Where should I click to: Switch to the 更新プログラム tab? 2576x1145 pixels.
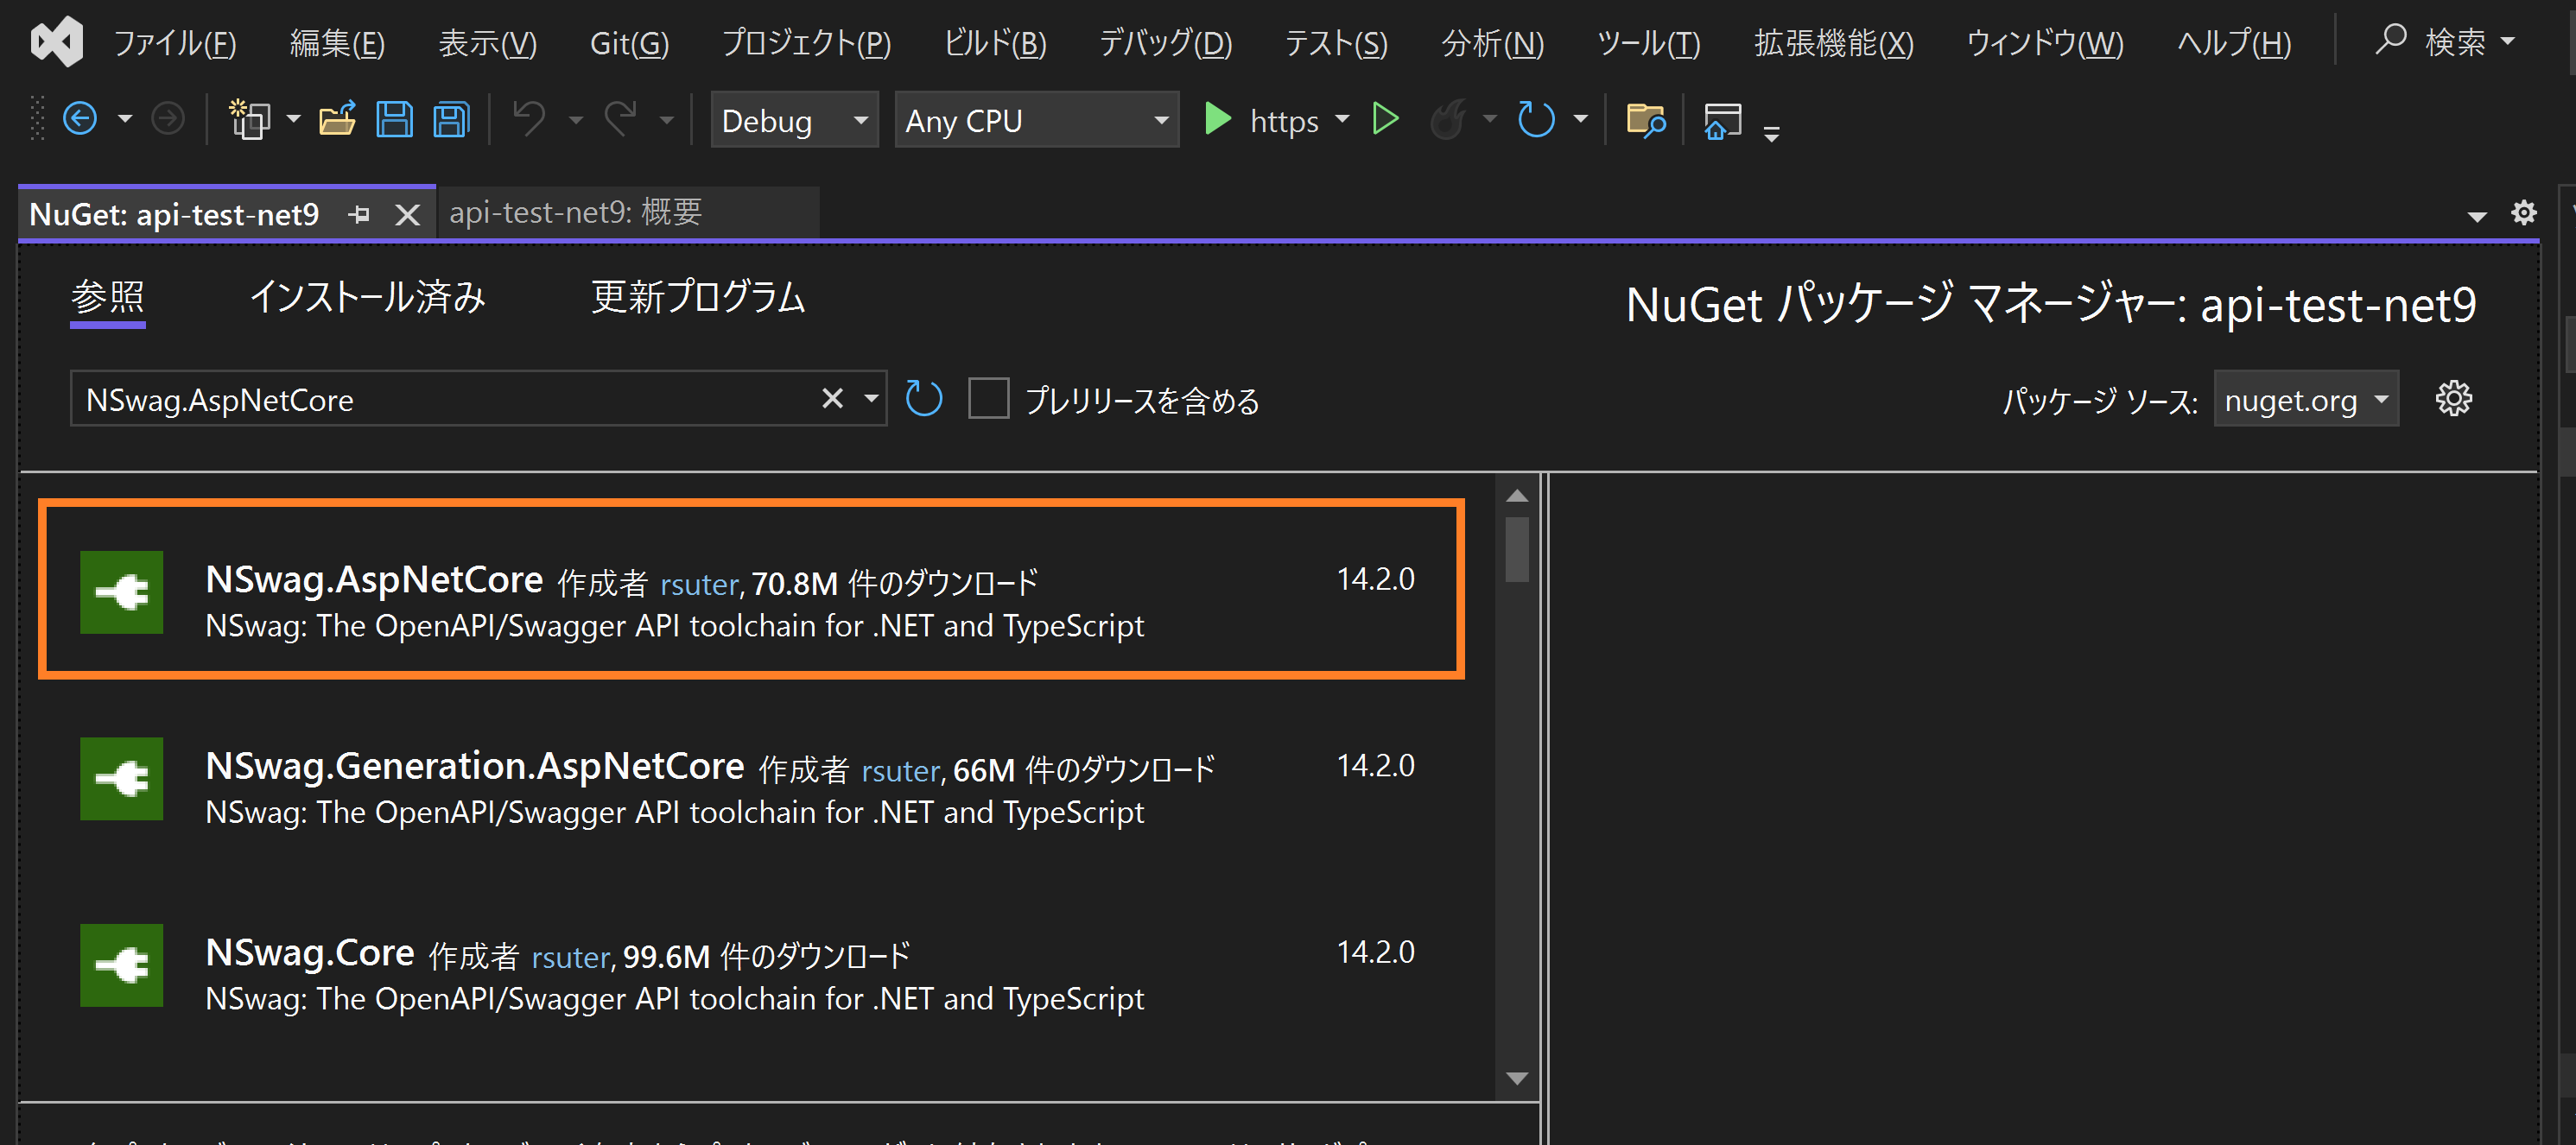click(x=698, y=297)
